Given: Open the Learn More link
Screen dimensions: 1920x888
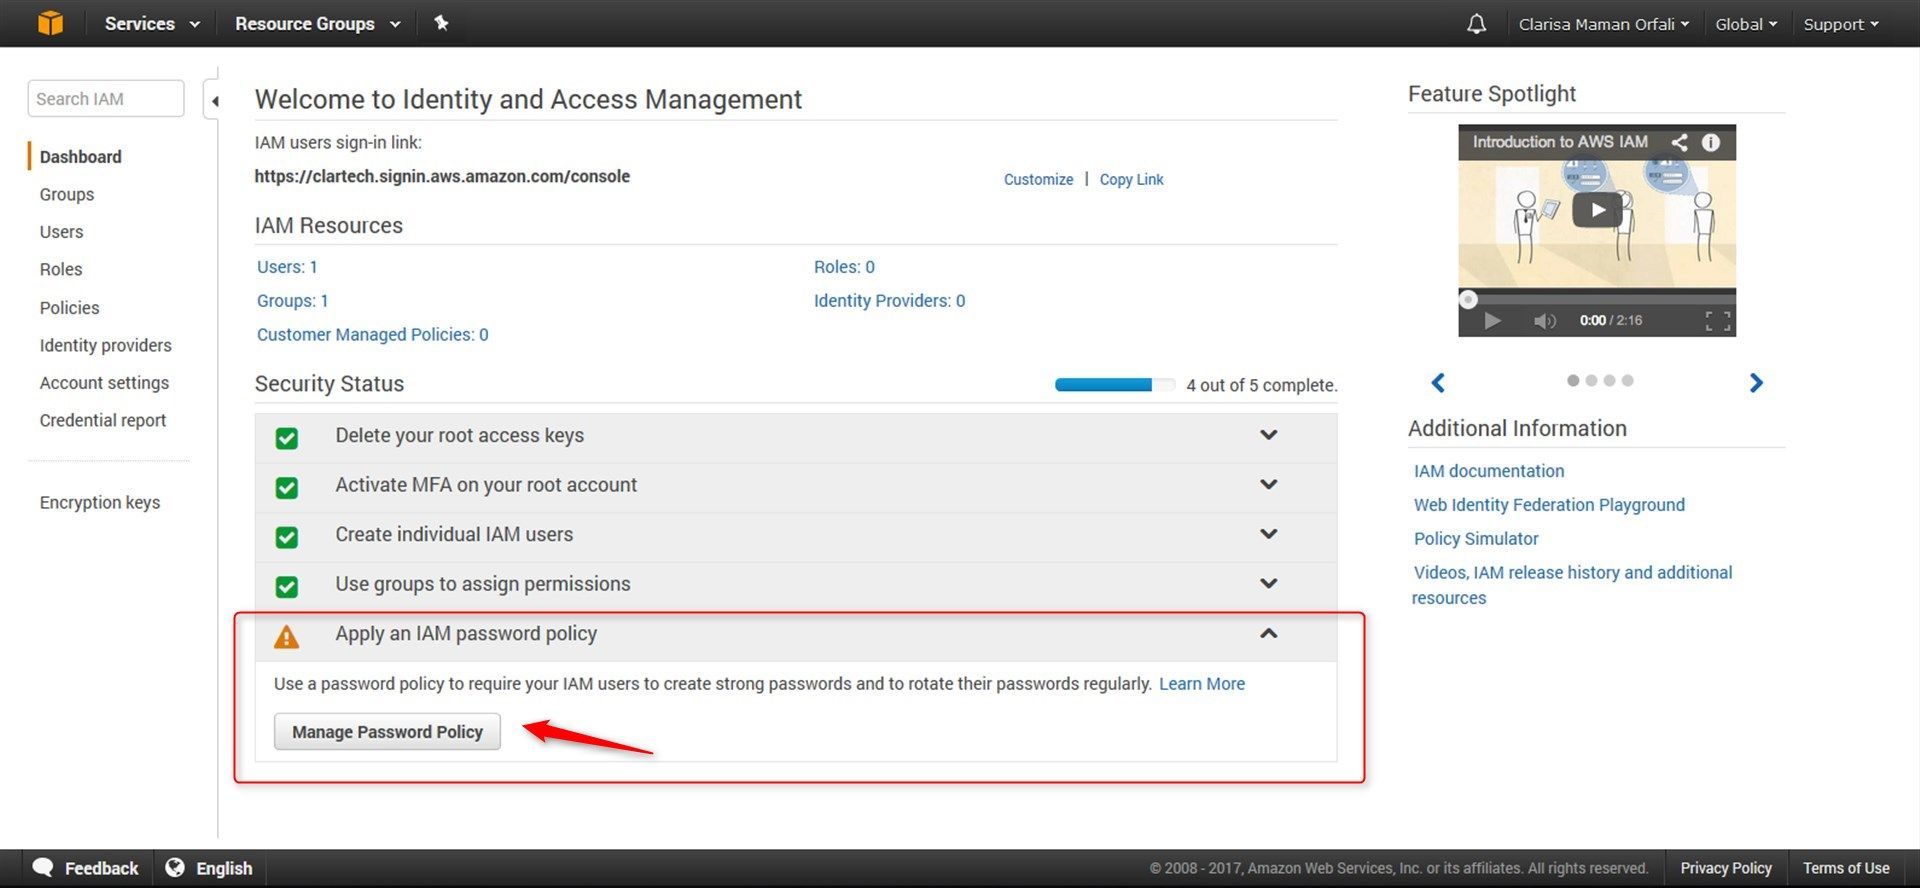Looking at the screenshot, I should coord(1201,684).
